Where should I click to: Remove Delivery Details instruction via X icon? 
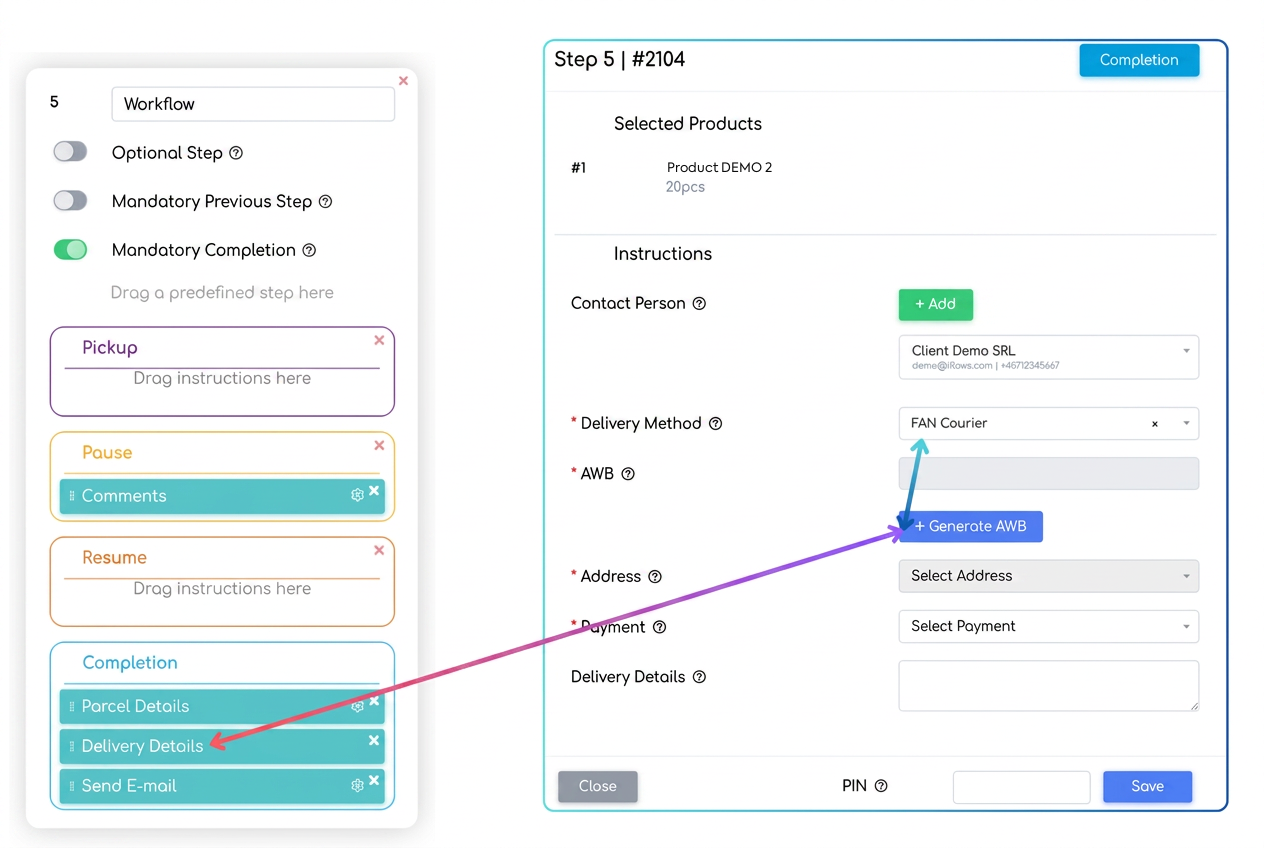(x=374, y=740)
